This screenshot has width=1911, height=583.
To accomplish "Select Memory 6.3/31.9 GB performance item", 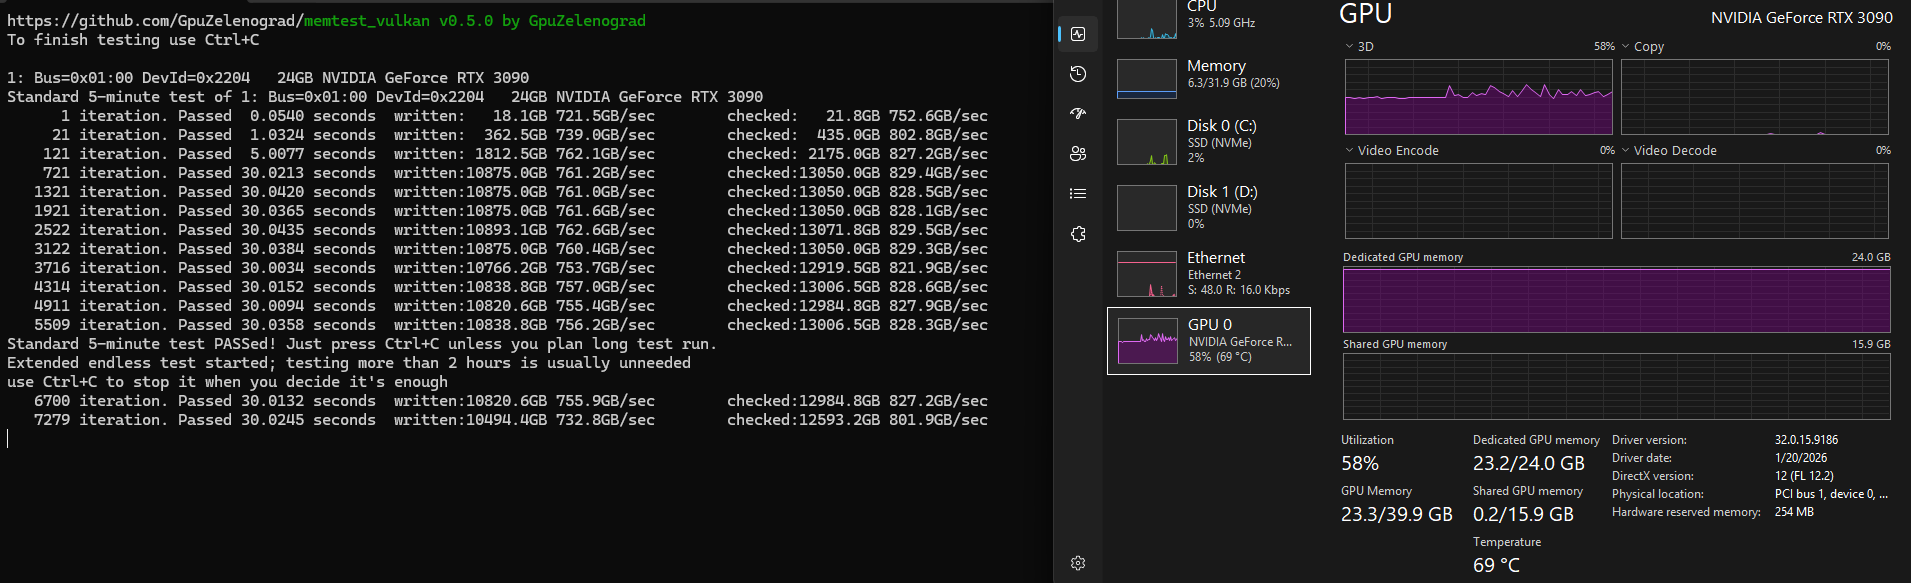I will pyautogui.click(x=1209, y=77).
